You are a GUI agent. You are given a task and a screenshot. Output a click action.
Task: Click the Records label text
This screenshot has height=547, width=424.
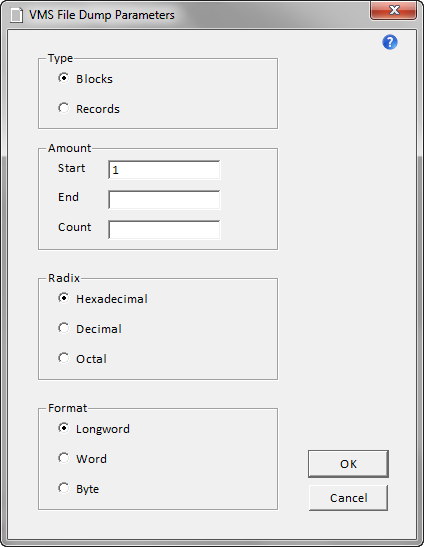pyautogui.click(x=98, y=109)
